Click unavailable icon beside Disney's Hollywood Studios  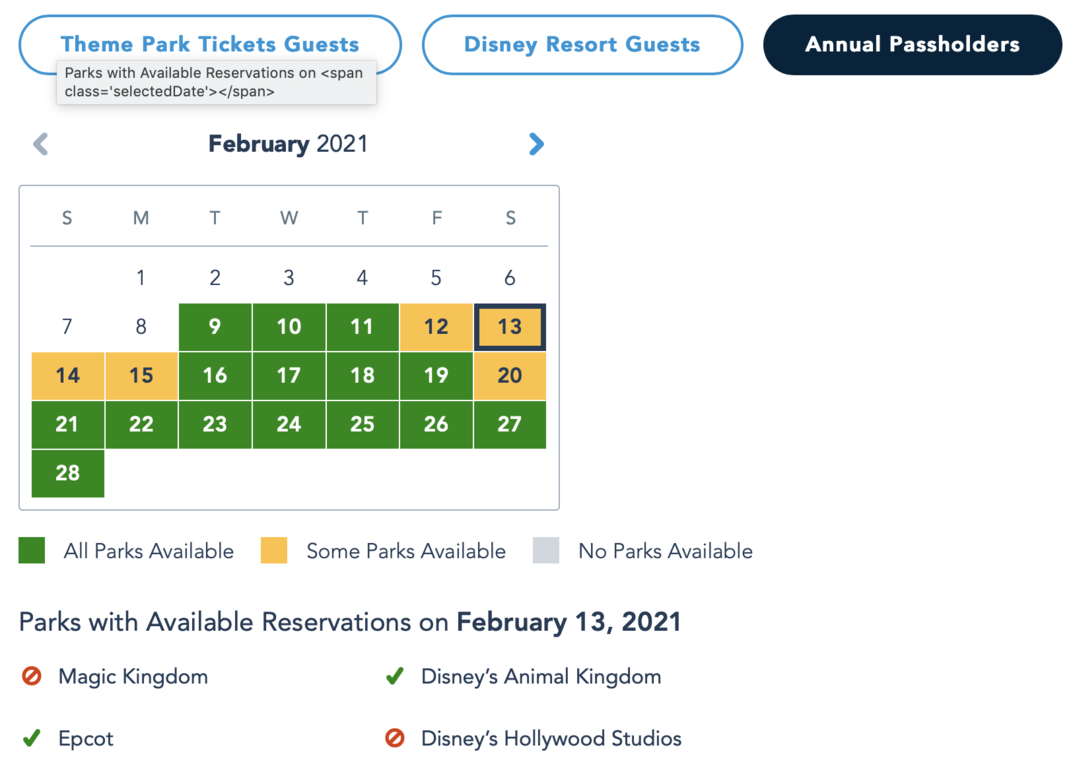point(395,739)
